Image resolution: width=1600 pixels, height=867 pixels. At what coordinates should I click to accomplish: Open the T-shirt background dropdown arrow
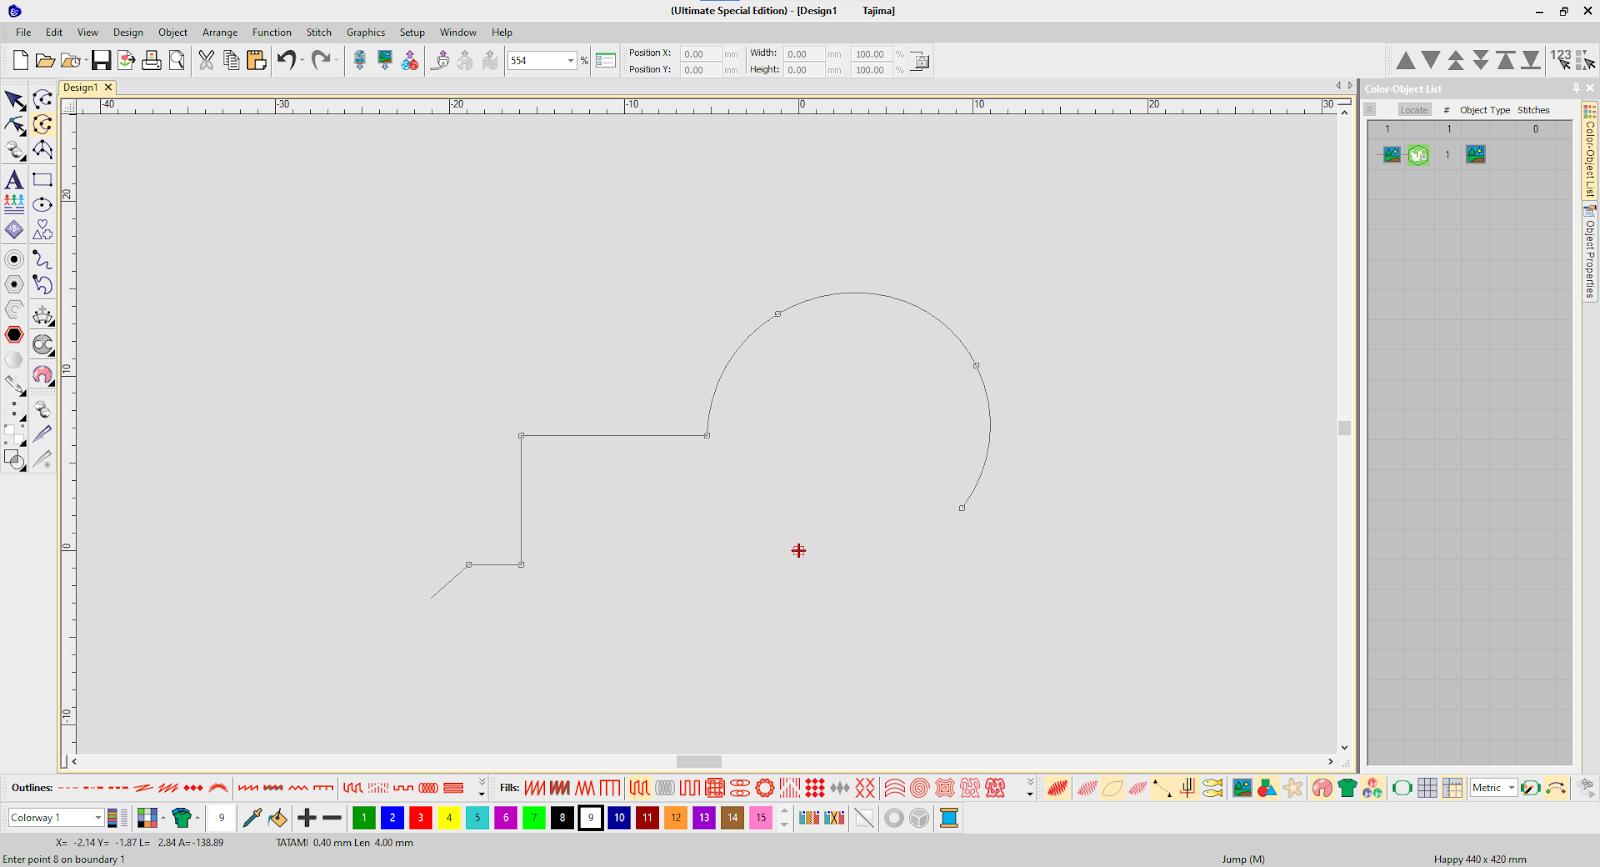tap(197, 818)
